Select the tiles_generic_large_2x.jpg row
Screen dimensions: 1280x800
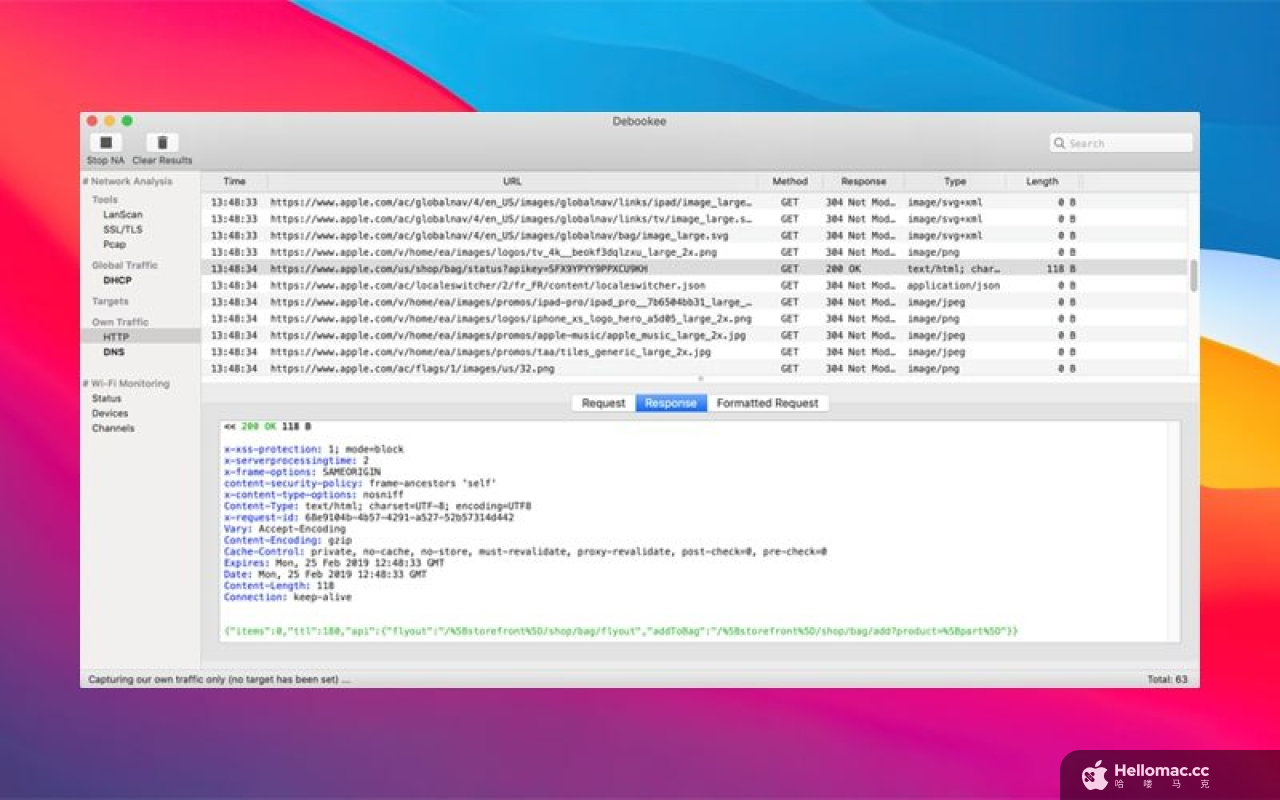[694, 352]
